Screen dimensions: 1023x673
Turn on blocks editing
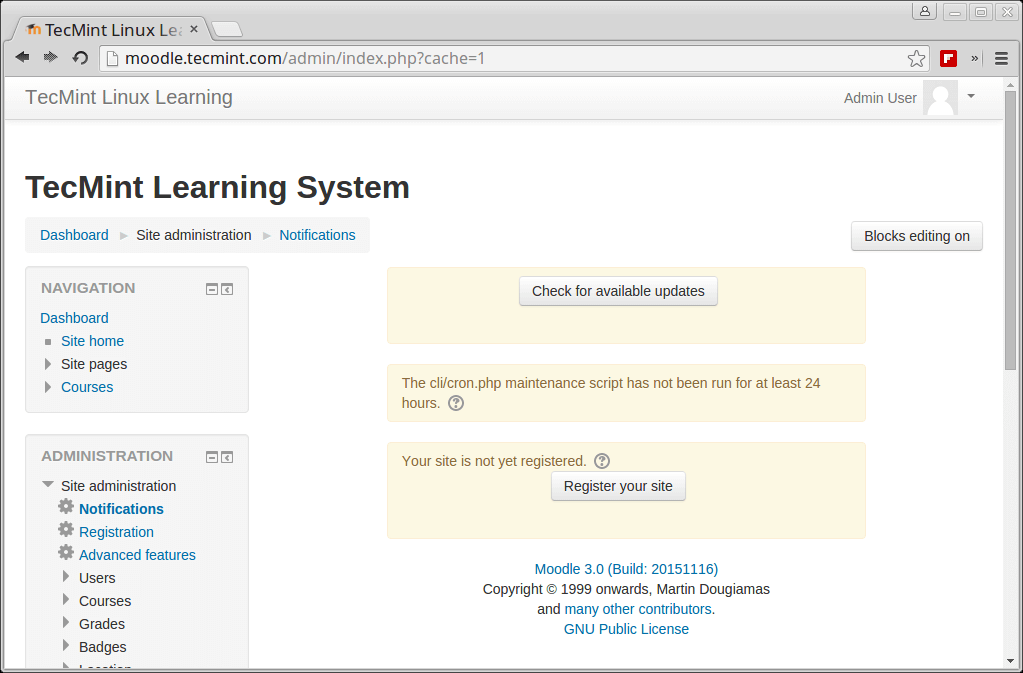pyautogui.click(x=916, y=236)
